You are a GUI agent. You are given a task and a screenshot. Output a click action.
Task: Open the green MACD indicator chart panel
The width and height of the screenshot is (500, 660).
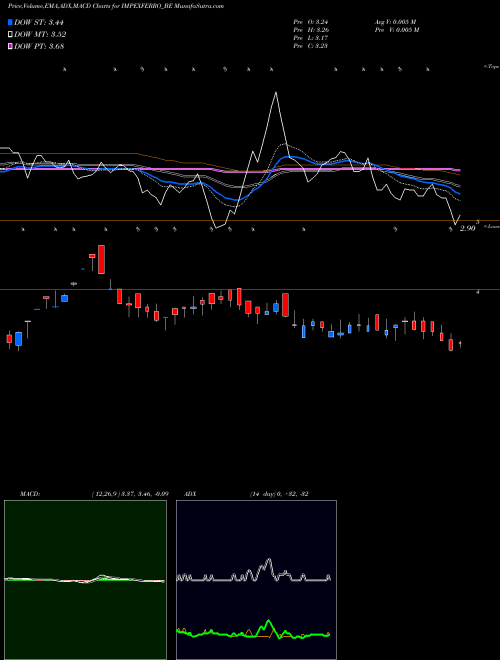coord(85,580)
